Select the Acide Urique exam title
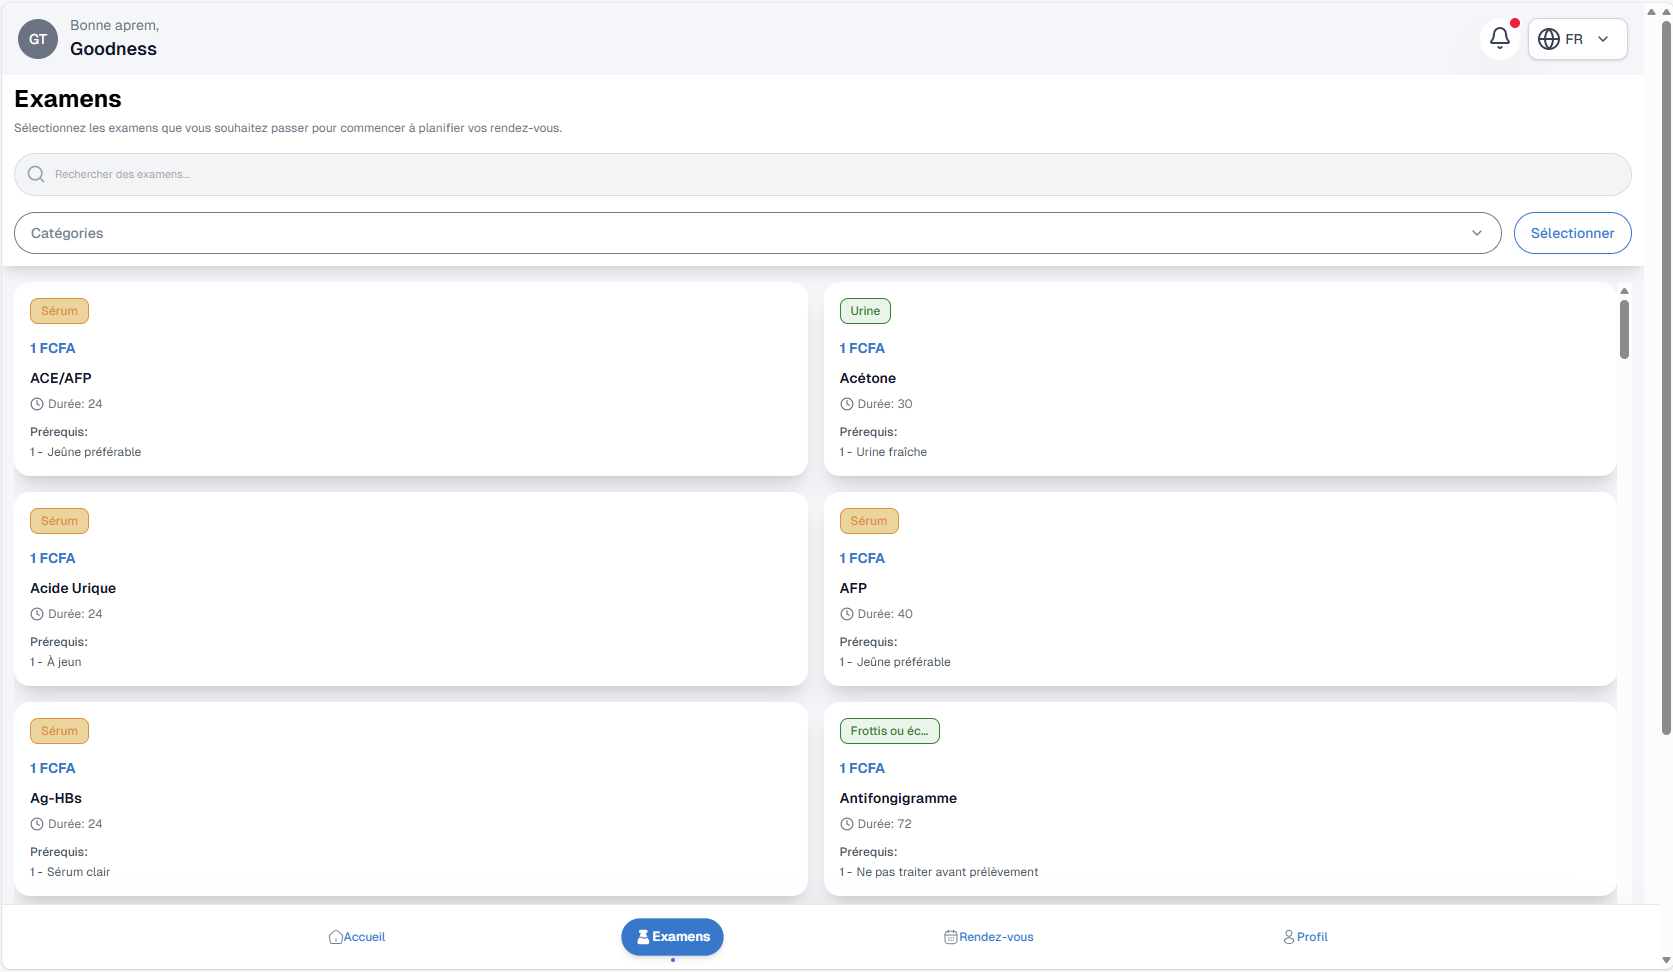The image size is (1673, 972). coord(73,588)
